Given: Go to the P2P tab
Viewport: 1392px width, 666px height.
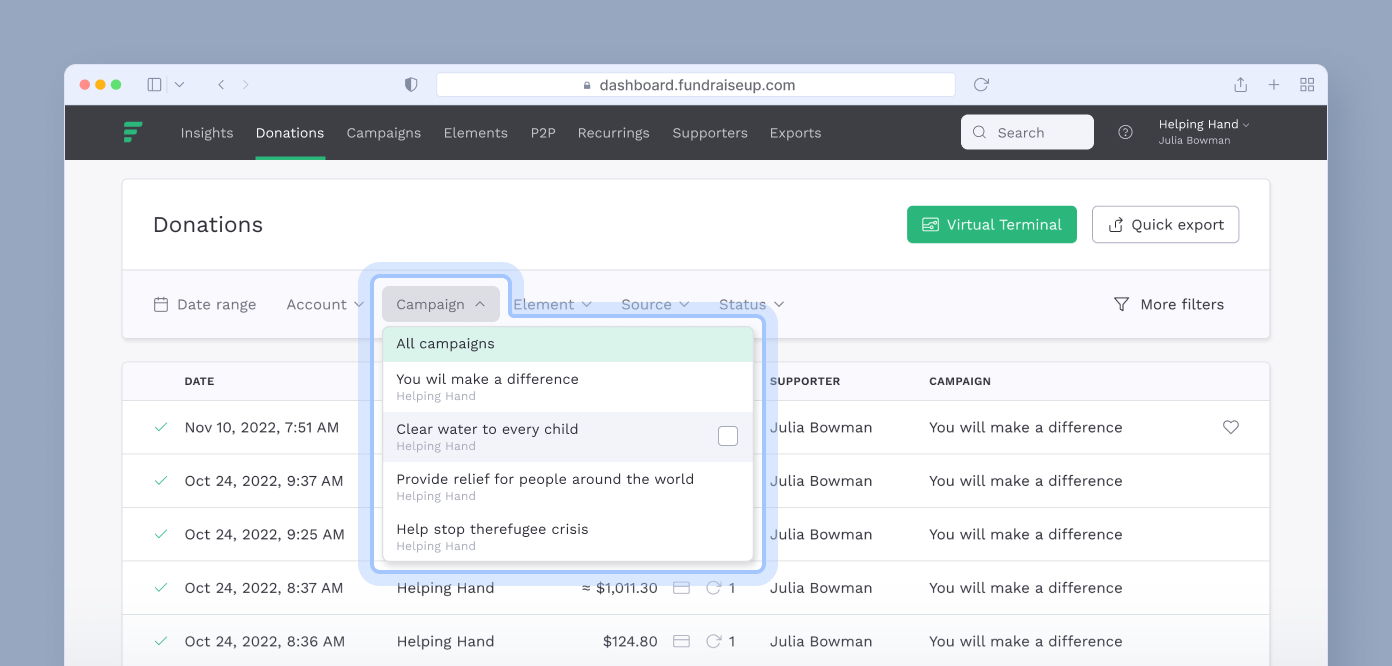Looking at the screenshot, I should 543,133.
